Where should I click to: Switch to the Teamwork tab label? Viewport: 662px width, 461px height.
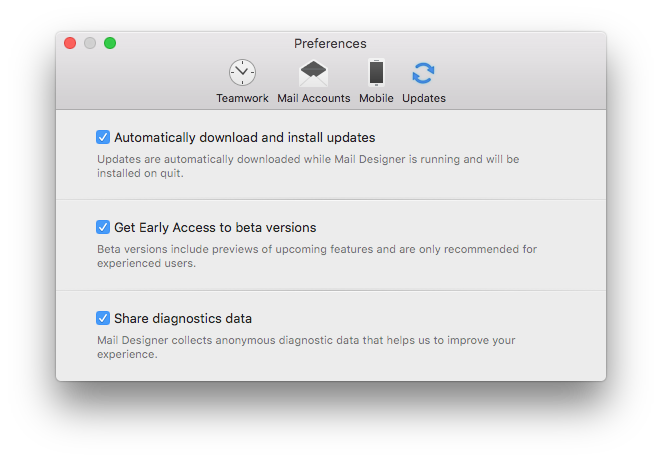click(242, 98)
